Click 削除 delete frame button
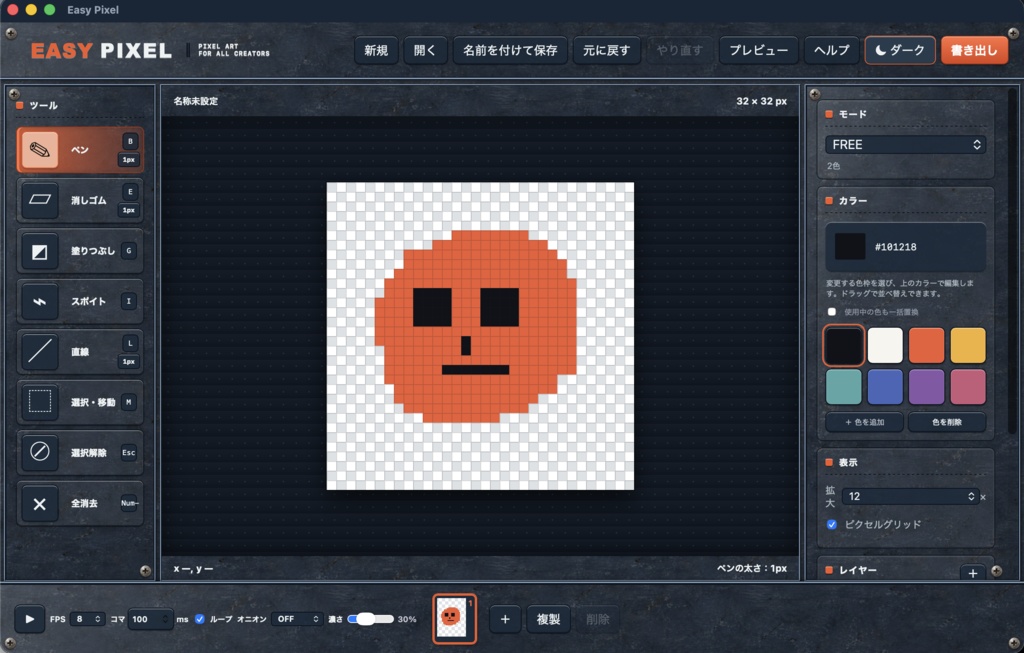The width and height of the screenshot is (1024, 653). (598, 619)
